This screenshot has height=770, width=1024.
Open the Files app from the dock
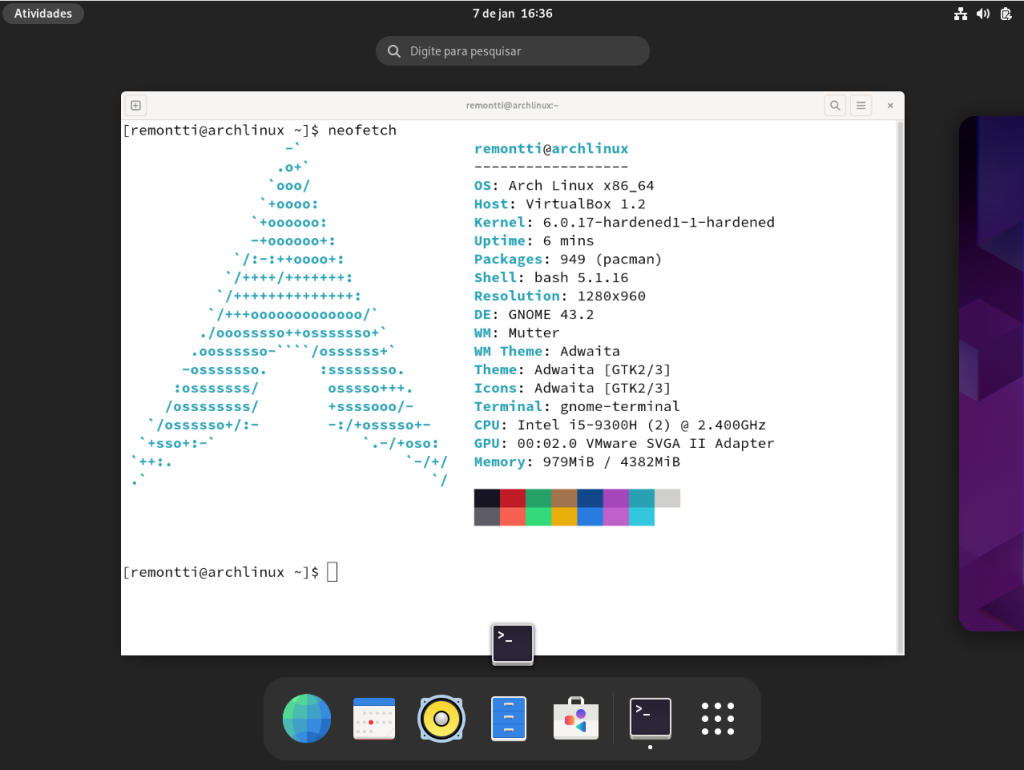point(510,718)
